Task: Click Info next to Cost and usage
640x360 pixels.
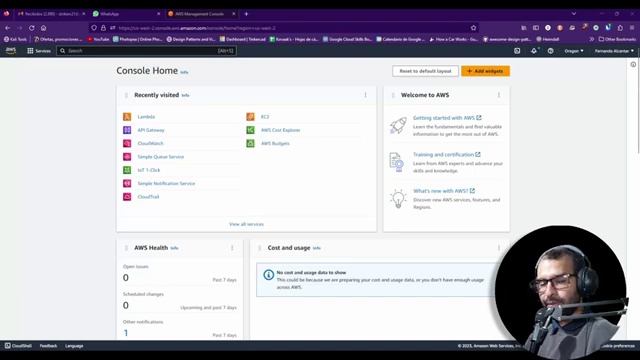Action: (x=317, y=248)
